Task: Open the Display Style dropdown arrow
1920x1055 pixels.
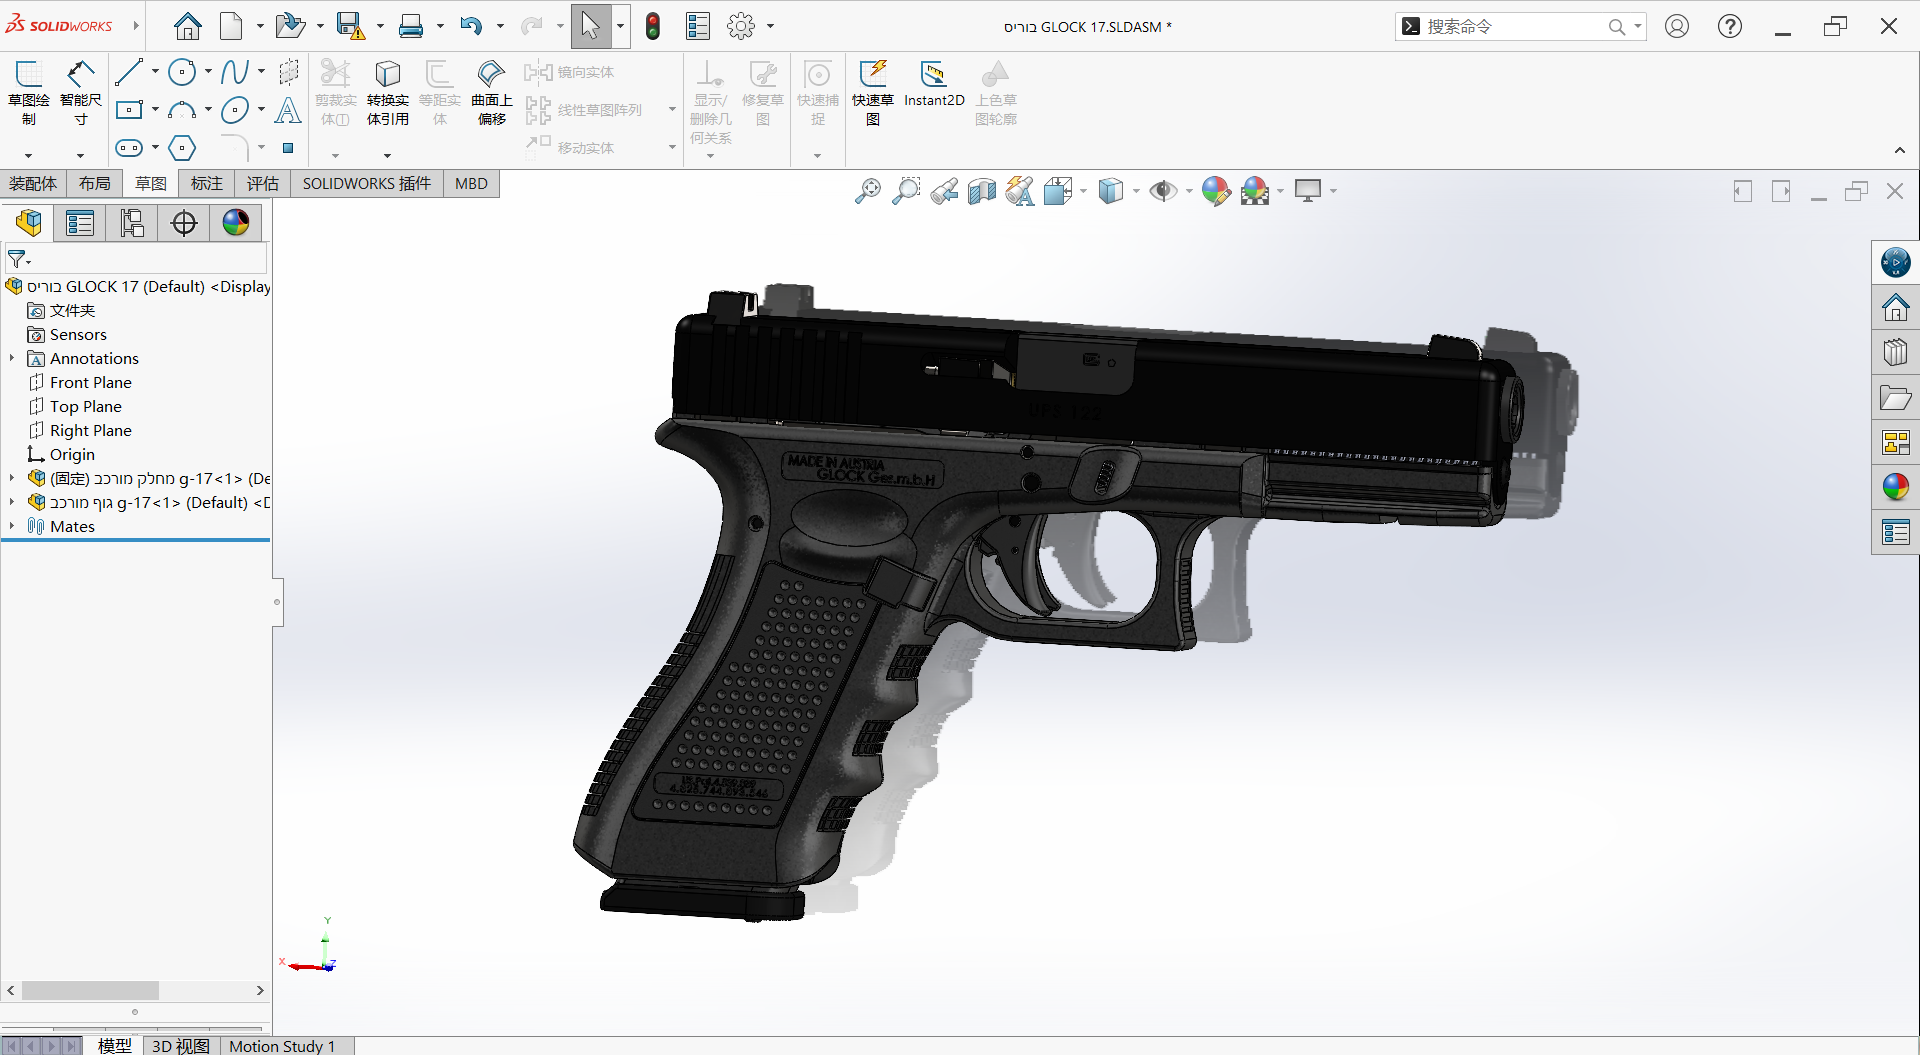Action: pos(1136,190)
